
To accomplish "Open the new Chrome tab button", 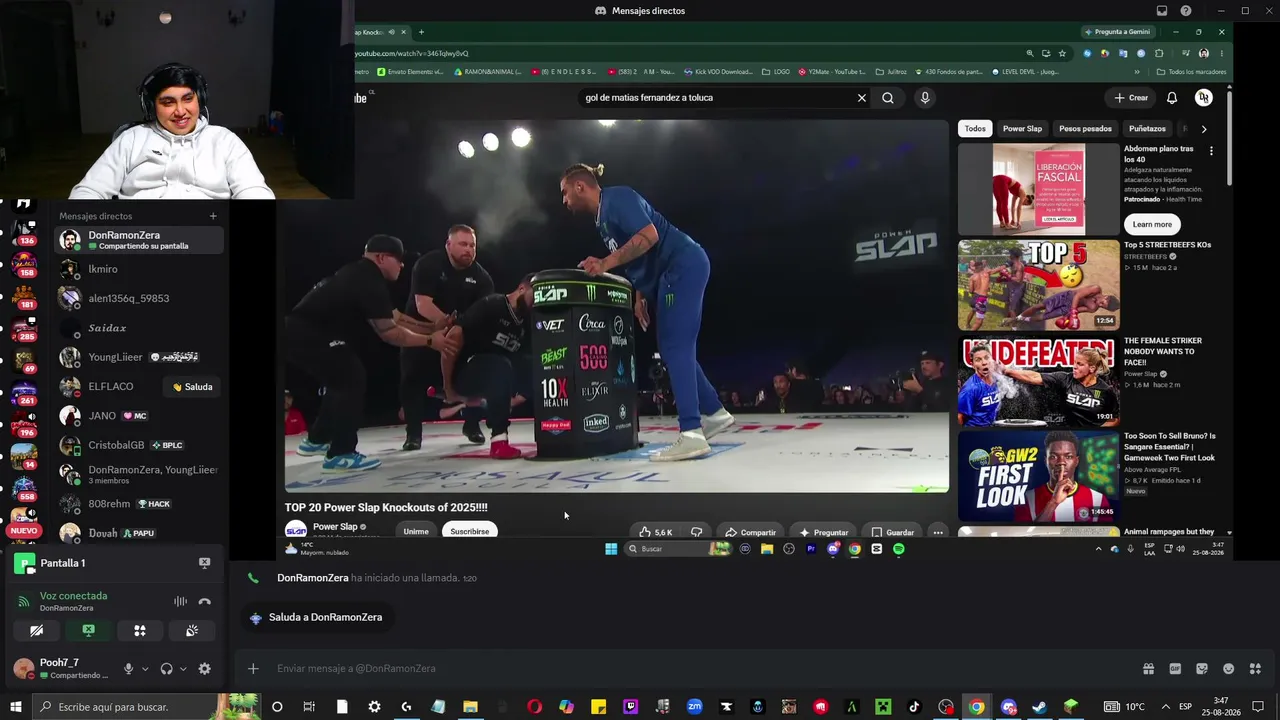I will click(421, 32).
